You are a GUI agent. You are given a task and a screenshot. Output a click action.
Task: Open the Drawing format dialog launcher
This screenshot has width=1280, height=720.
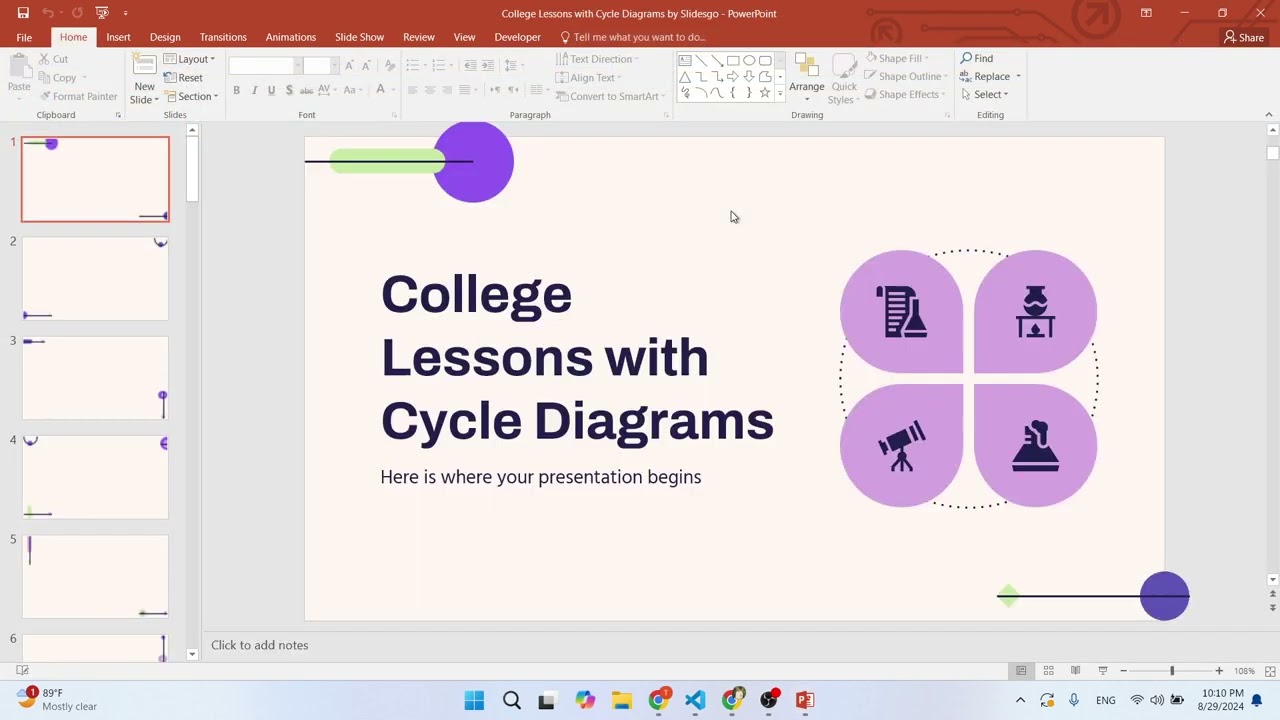[x=947, y=115]
